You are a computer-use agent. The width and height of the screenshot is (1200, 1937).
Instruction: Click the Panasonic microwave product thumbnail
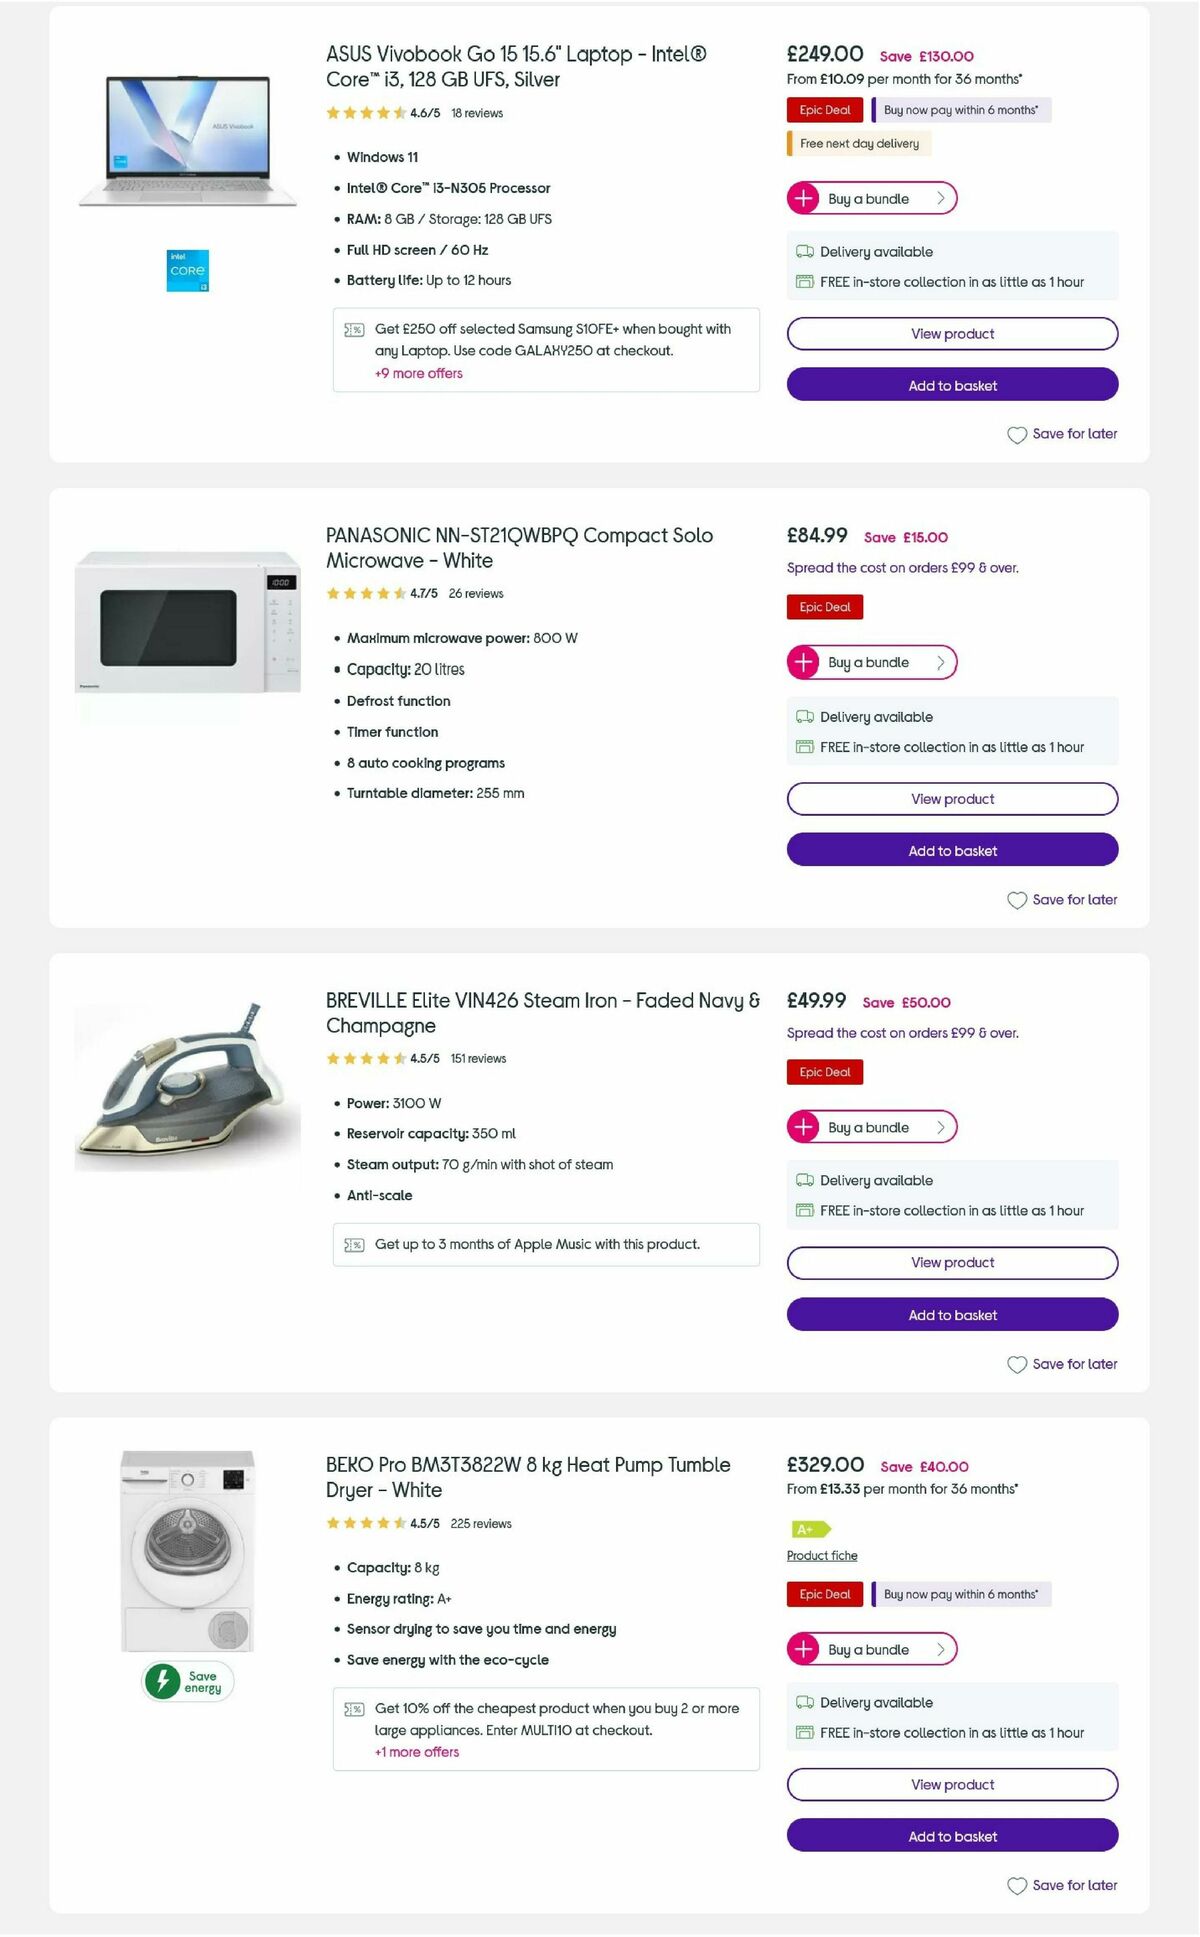(188, 620)
